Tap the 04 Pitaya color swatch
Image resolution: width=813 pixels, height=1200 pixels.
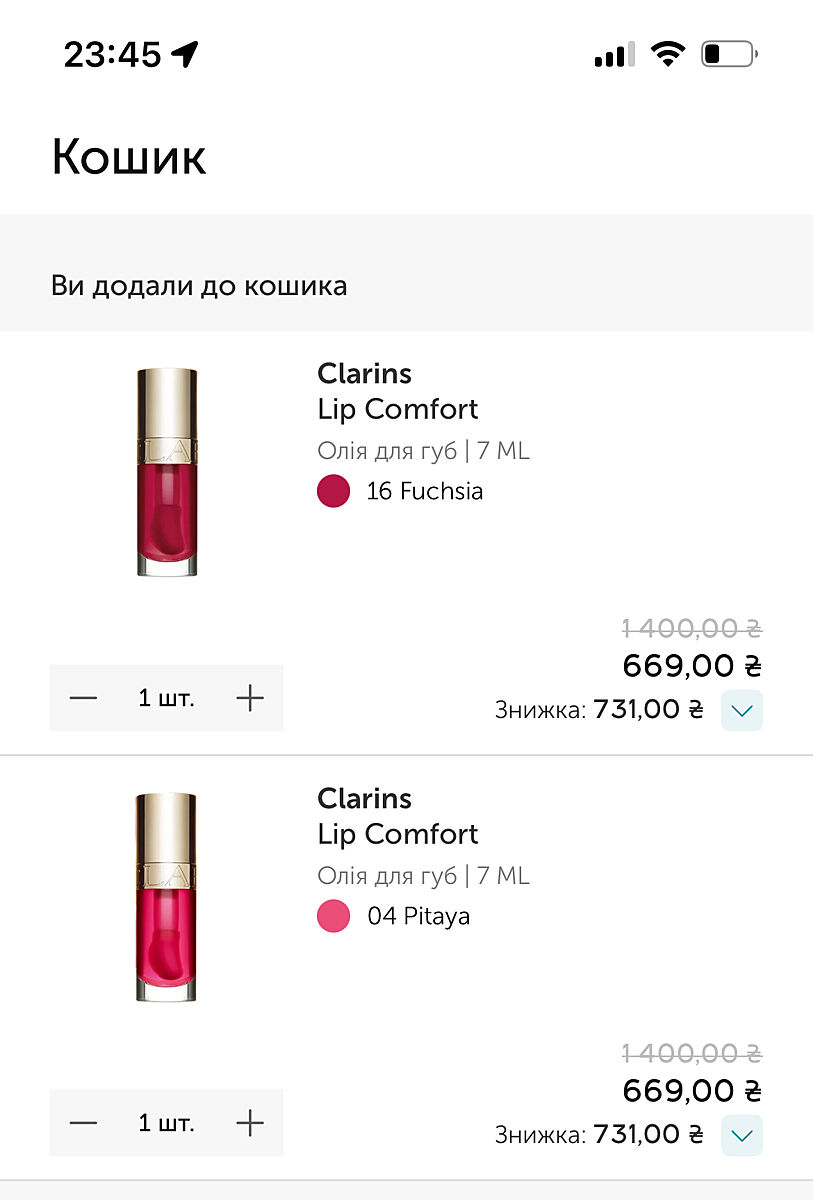point(333,916)
